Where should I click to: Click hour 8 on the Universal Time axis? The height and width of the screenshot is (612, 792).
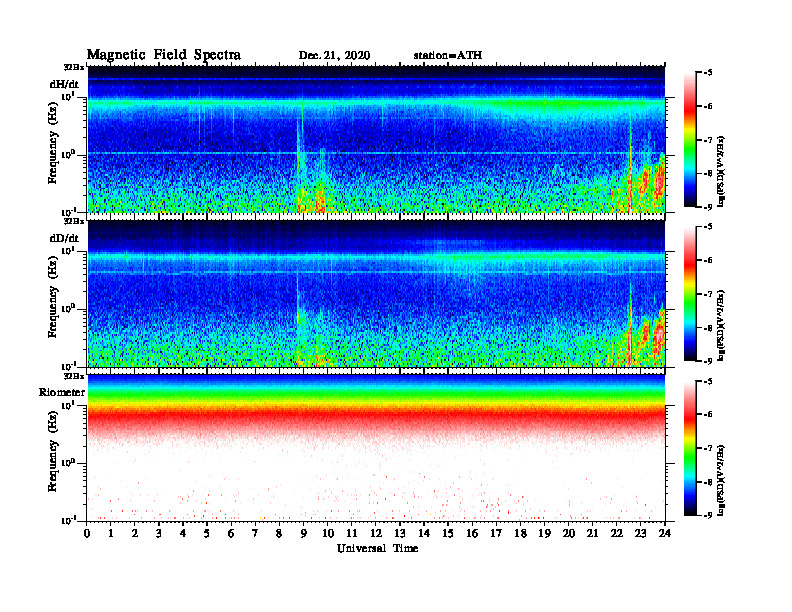coord(279,533)
